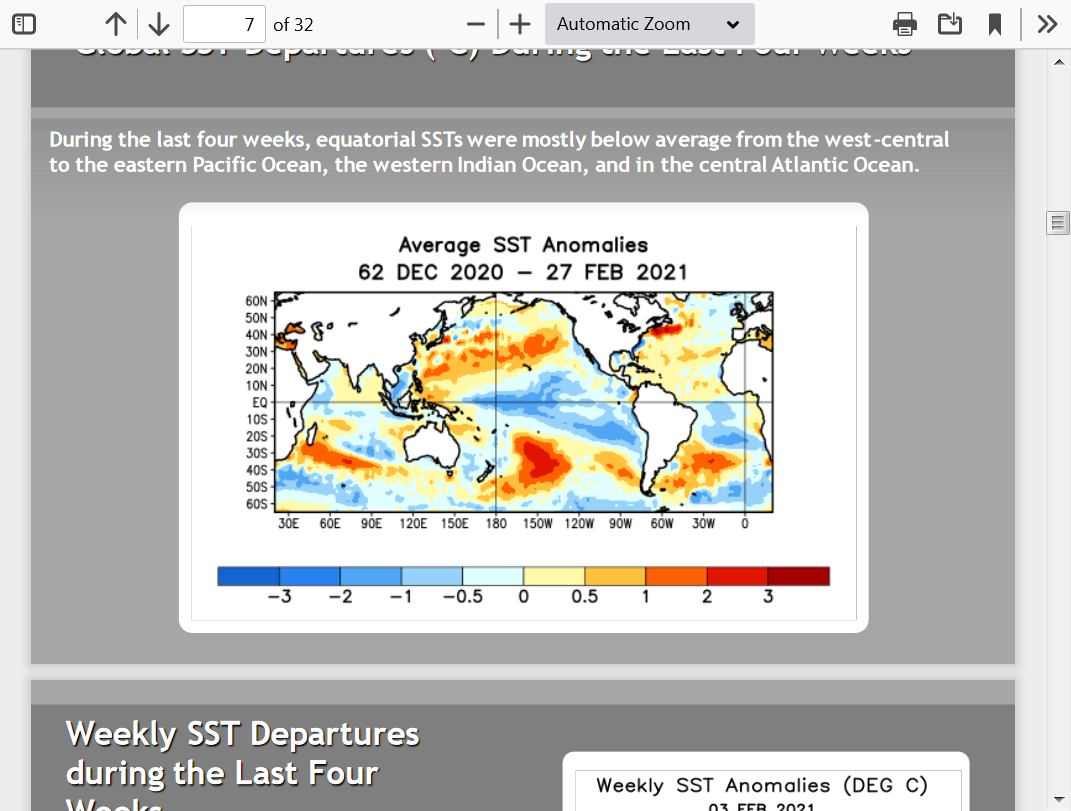Click the dark red colorbar swatch above 3
Viewport: 1071px width, 811px height.
[798, 576]
